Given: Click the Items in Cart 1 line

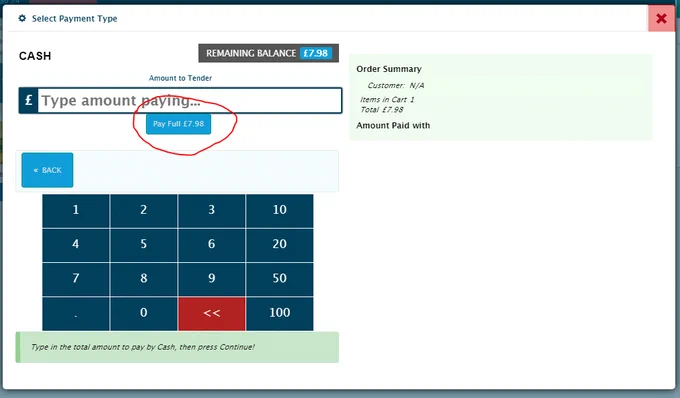Looking at the screenshot, I should click(x=387, y=100).
